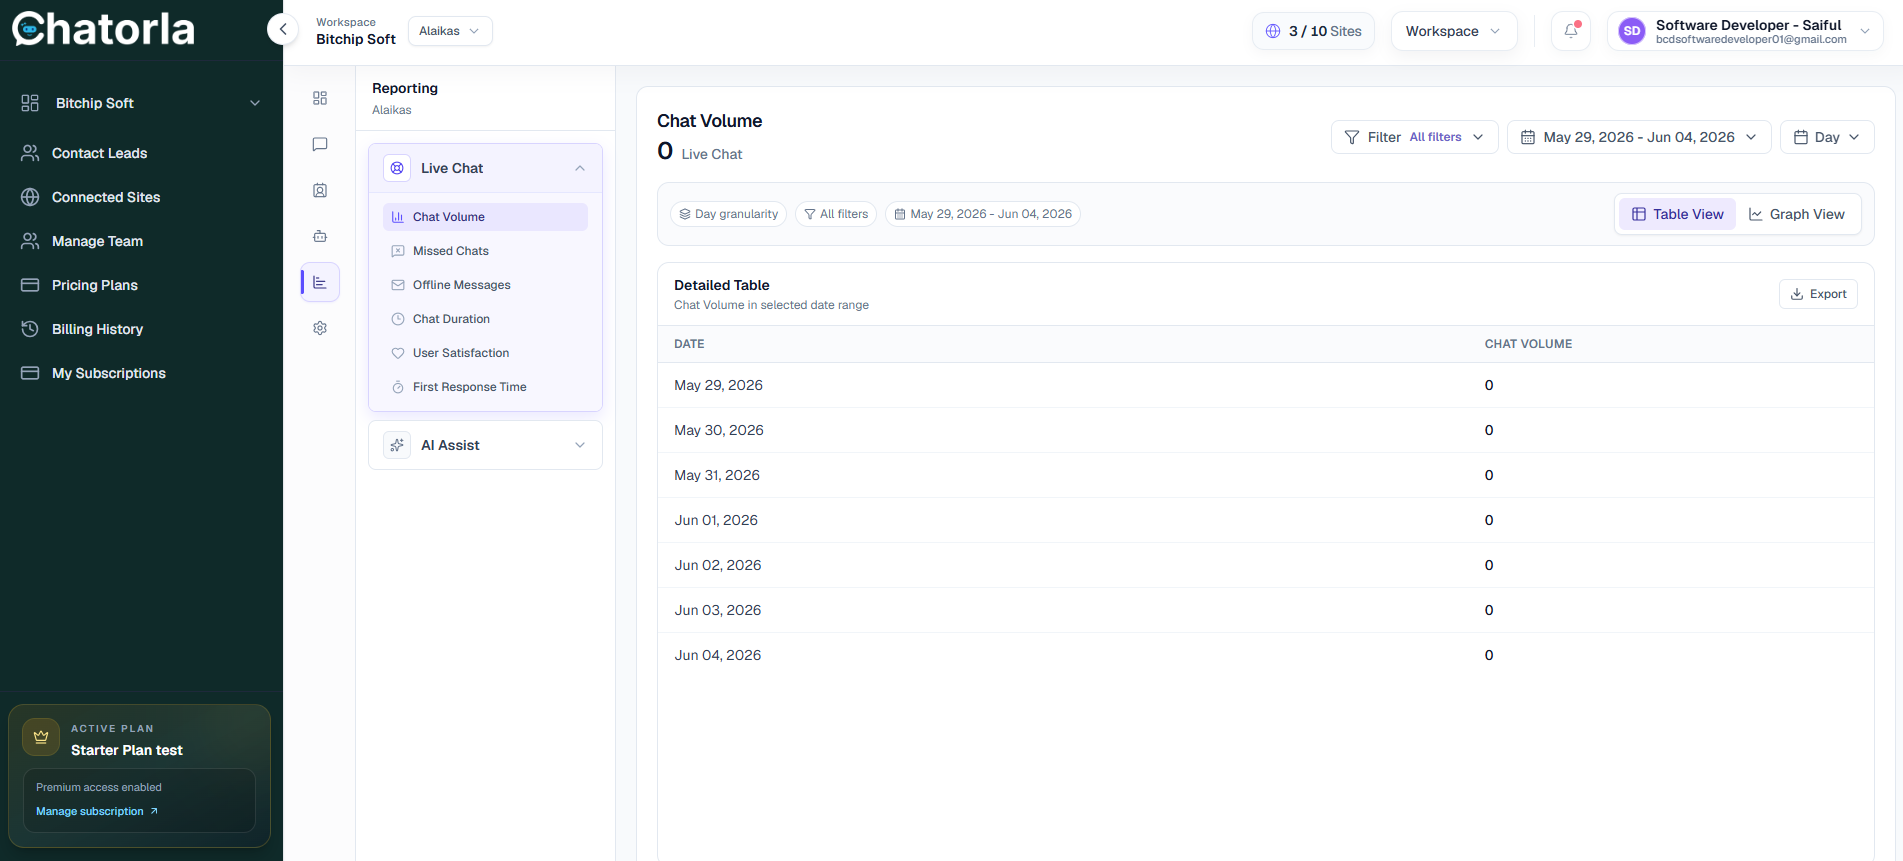The width and height of the screenshot is (1903, 861).
Task: Open the Alaikas site selector
Action: (x=450, y=31)
